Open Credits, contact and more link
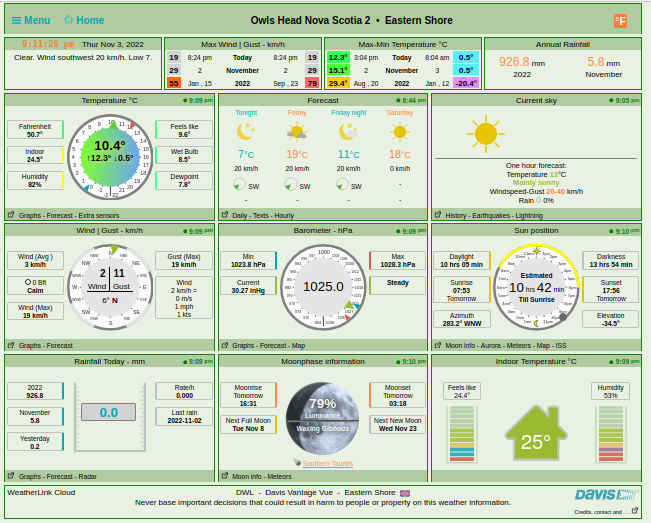The image size is (651, 523). (x=606, y=511)
